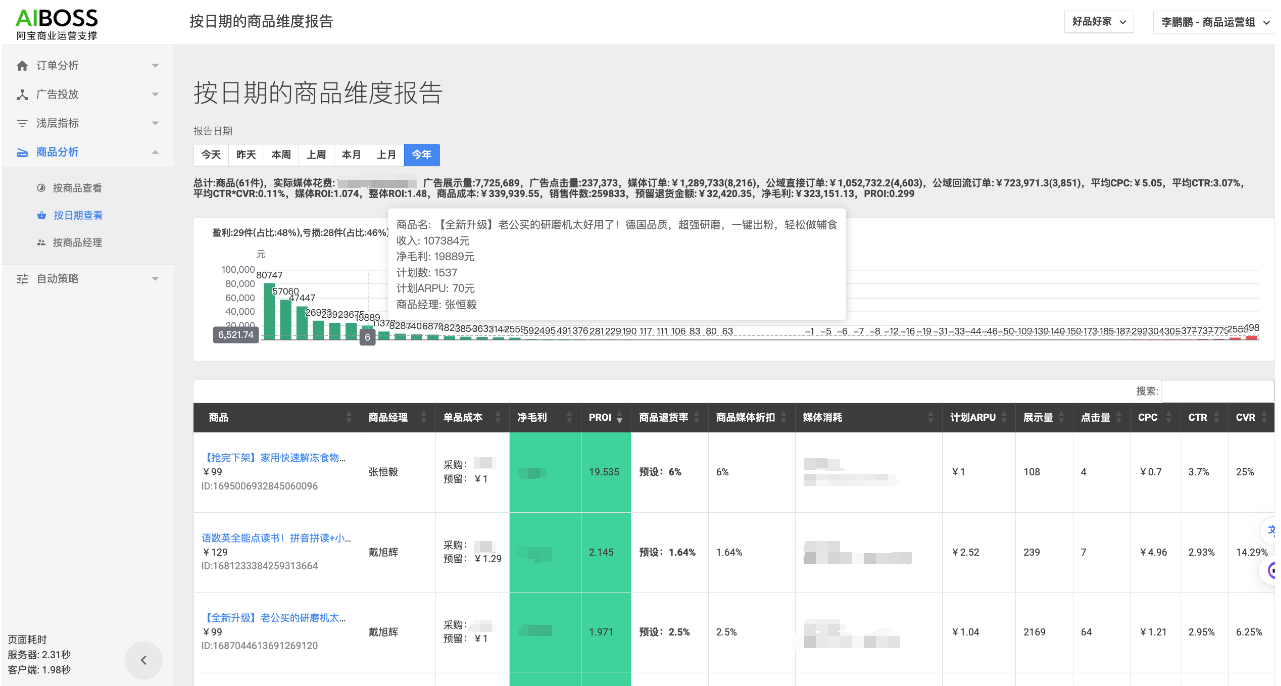Image resolution: width=1281 pixels, height=686 pixels.
Task: Select the 本月 date range option
Action: [x=351, y=155]
